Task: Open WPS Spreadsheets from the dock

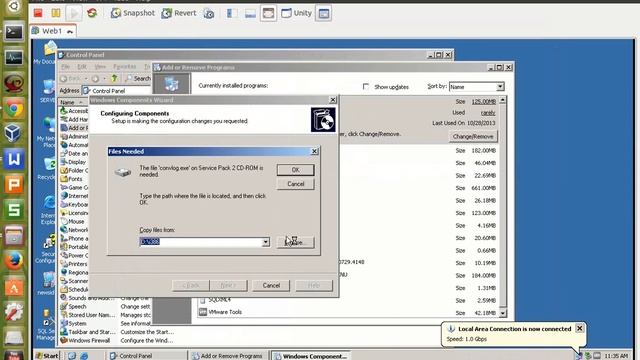Action: click(14, 210)
